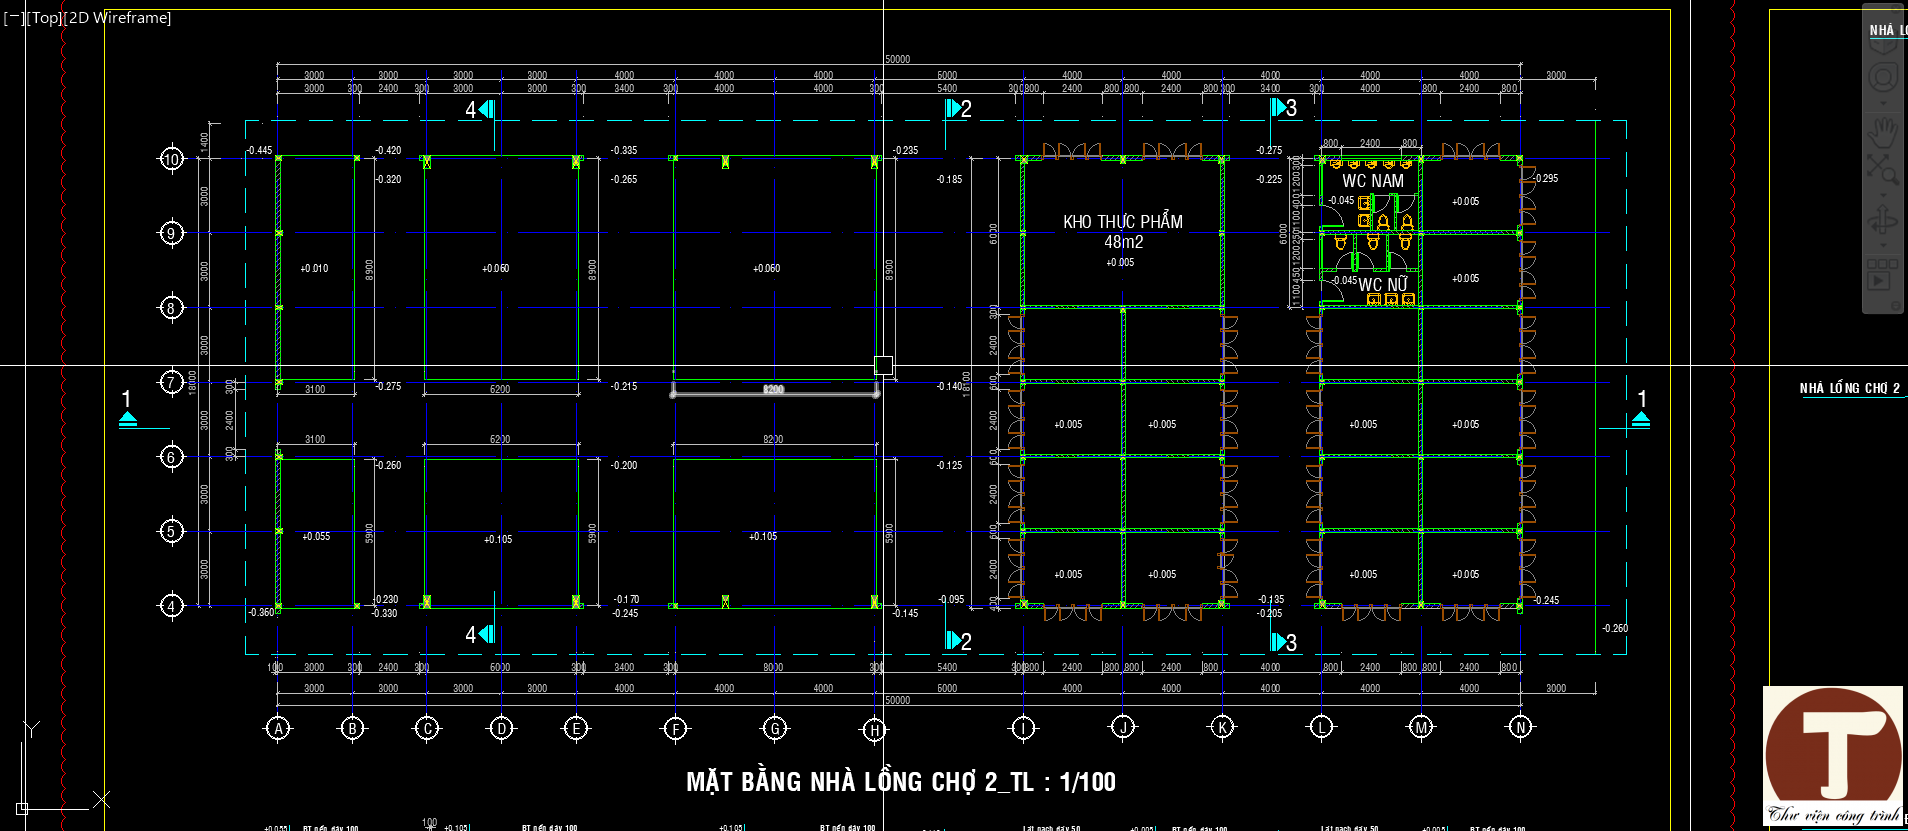
Task: Select the selected 8200 dimension's middle text grip
Action: pos(773,390)
